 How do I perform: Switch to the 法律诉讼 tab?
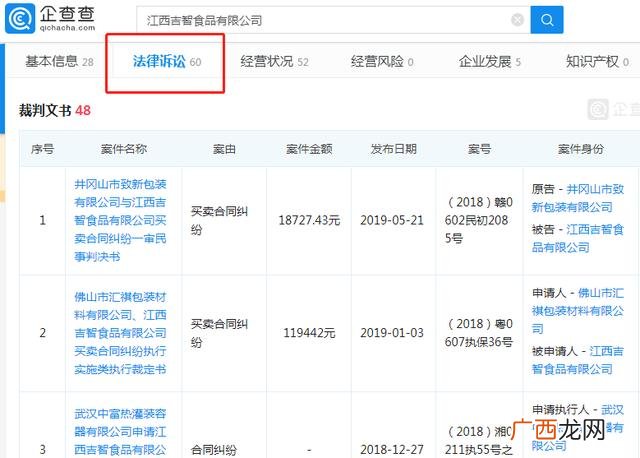pyautogui.click(x=167, y=62)
